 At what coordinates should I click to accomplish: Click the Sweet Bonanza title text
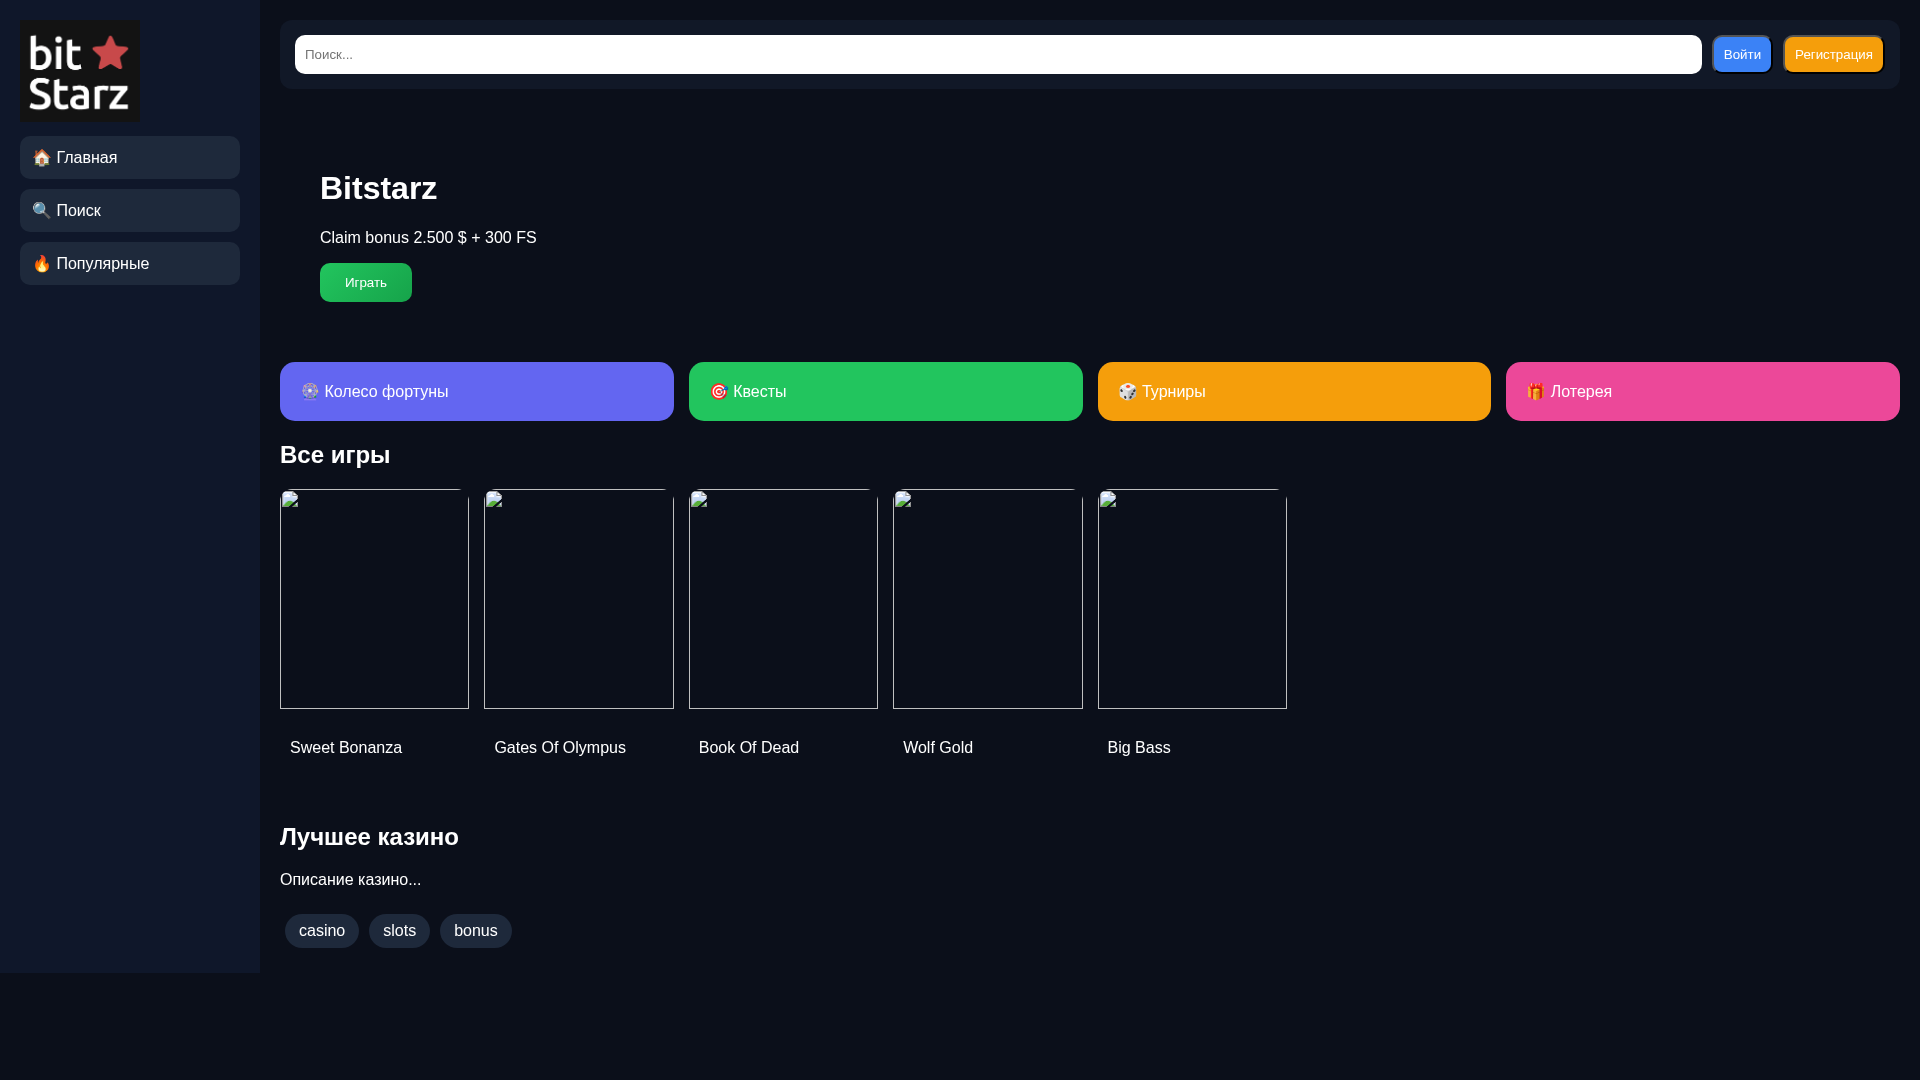pyautogui.click(x=346, y=748)
